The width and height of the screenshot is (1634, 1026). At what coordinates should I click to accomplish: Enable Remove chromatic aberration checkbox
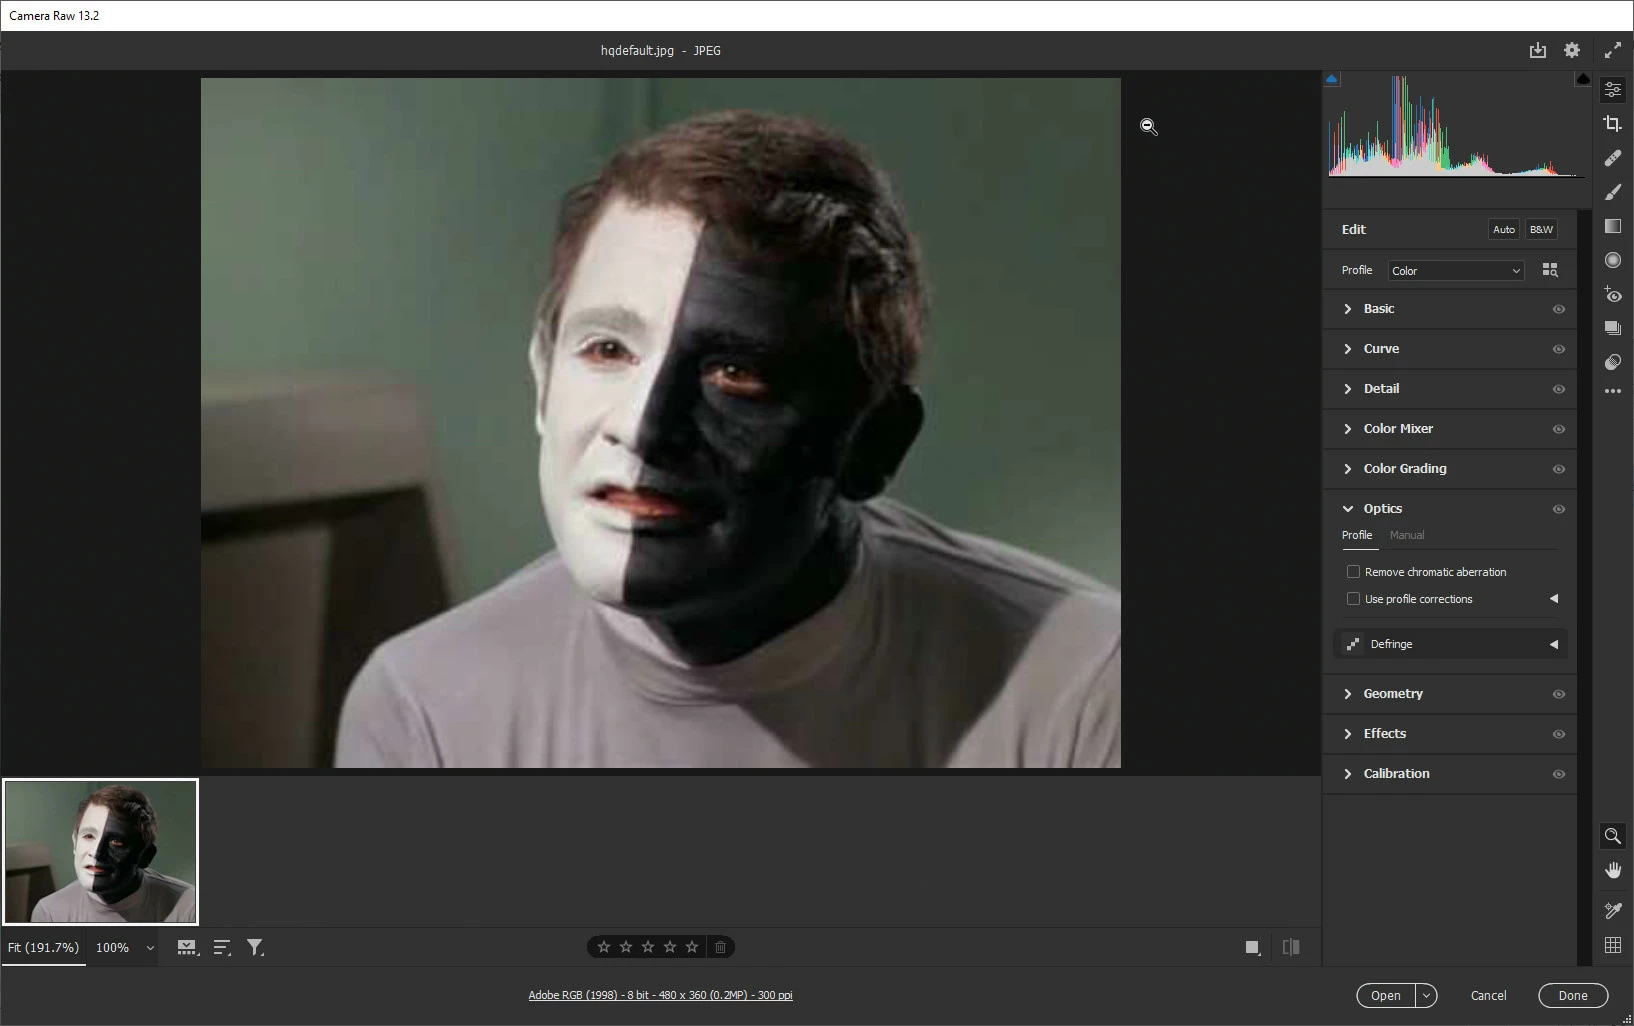1353,572
